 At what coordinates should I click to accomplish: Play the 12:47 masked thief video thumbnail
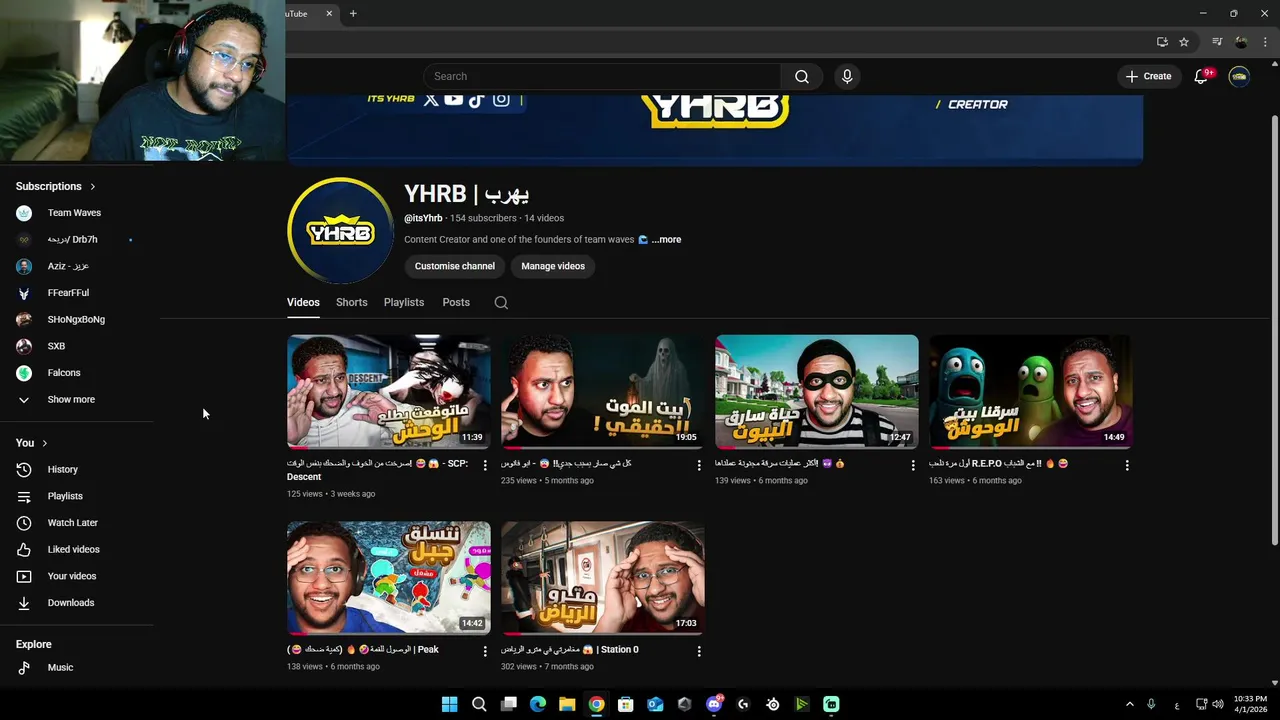[x=817, y=391]
